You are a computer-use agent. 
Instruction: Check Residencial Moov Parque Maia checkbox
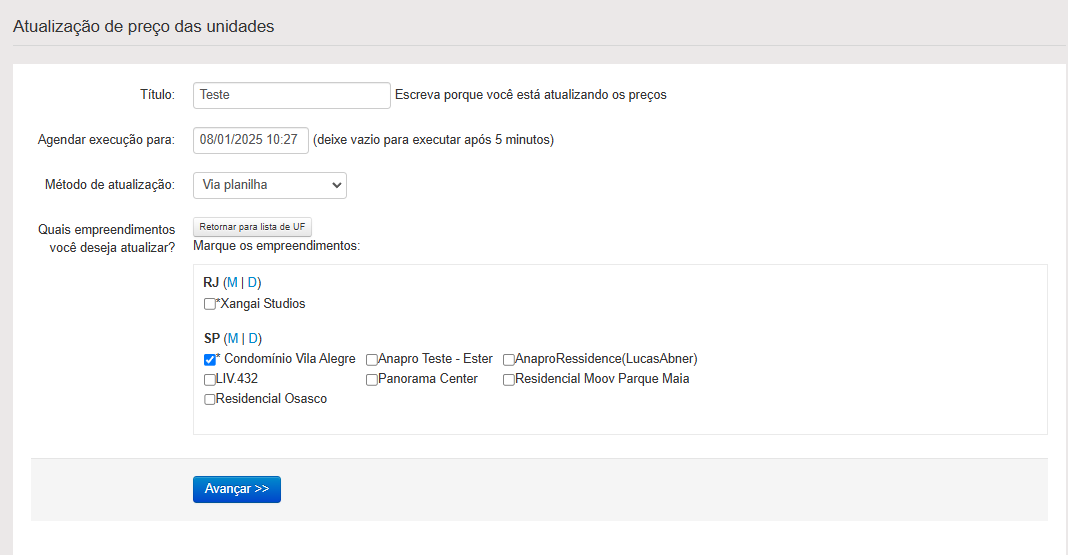(509, 380)
